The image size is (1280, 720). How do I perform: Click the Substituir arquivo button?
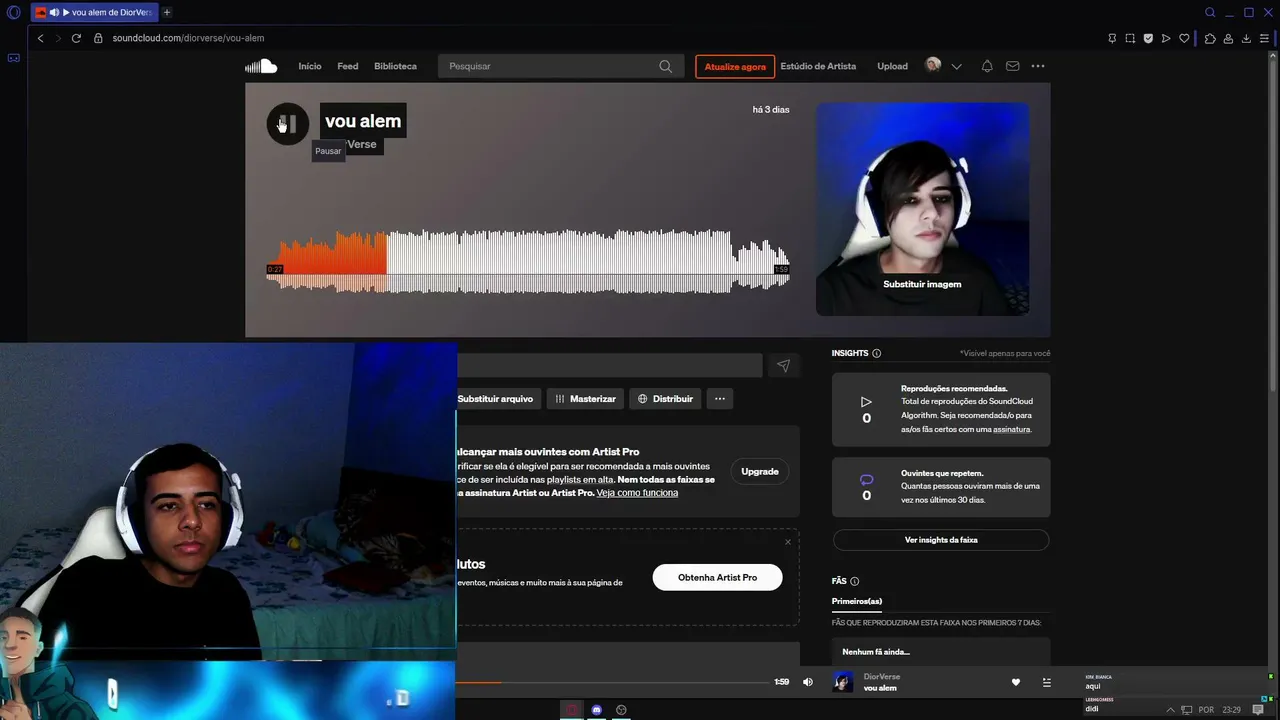point(495,399)
